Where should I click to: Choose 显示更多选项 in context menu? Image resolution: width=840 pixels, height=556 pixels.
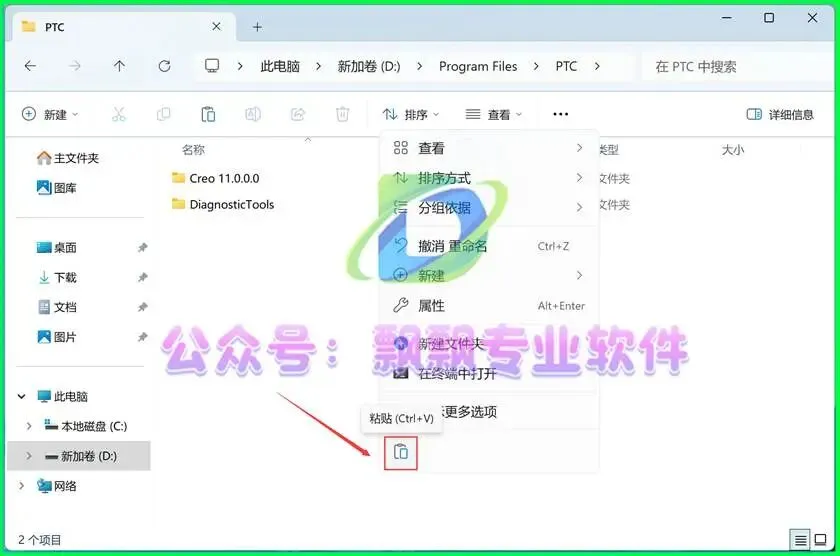click(x=489, y=412)
